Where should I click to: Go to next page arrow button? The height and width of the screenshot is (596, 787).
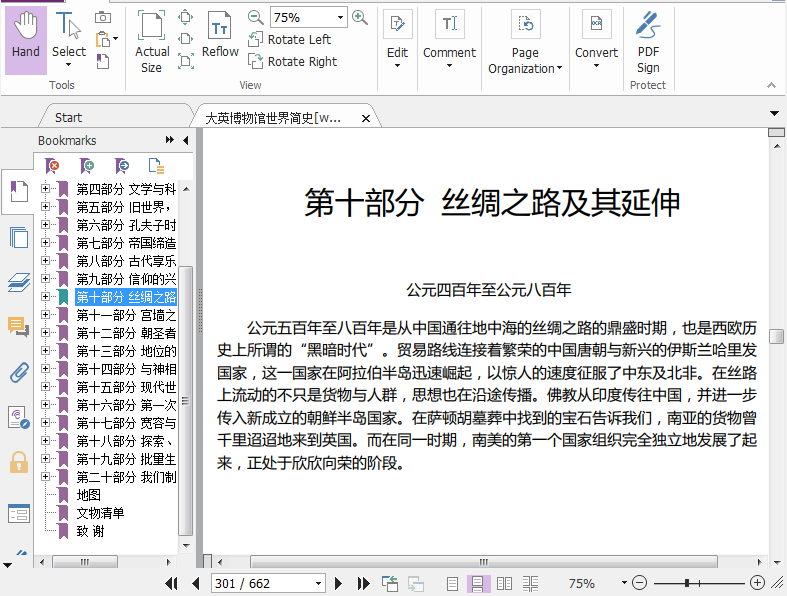point(339,583)
